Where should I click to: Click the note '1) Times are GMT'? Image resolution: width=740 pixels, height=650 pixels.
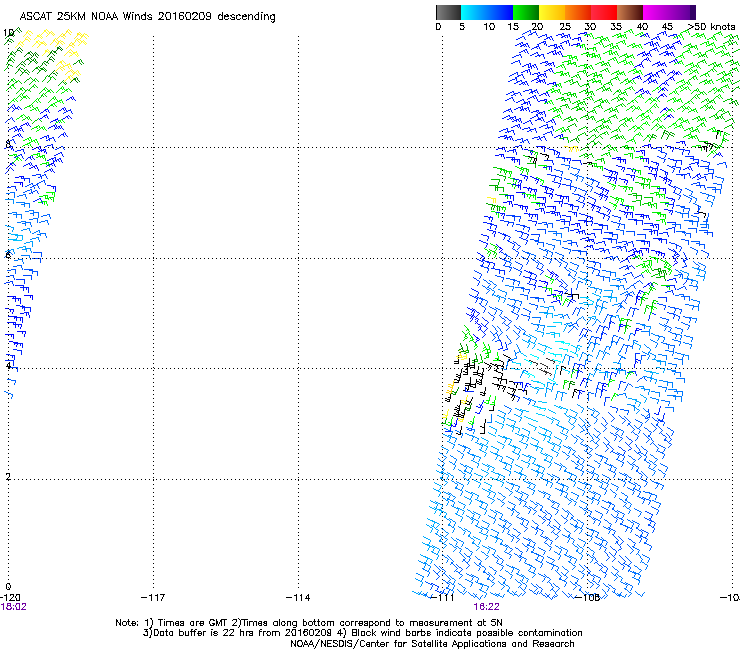click(187, 623)
